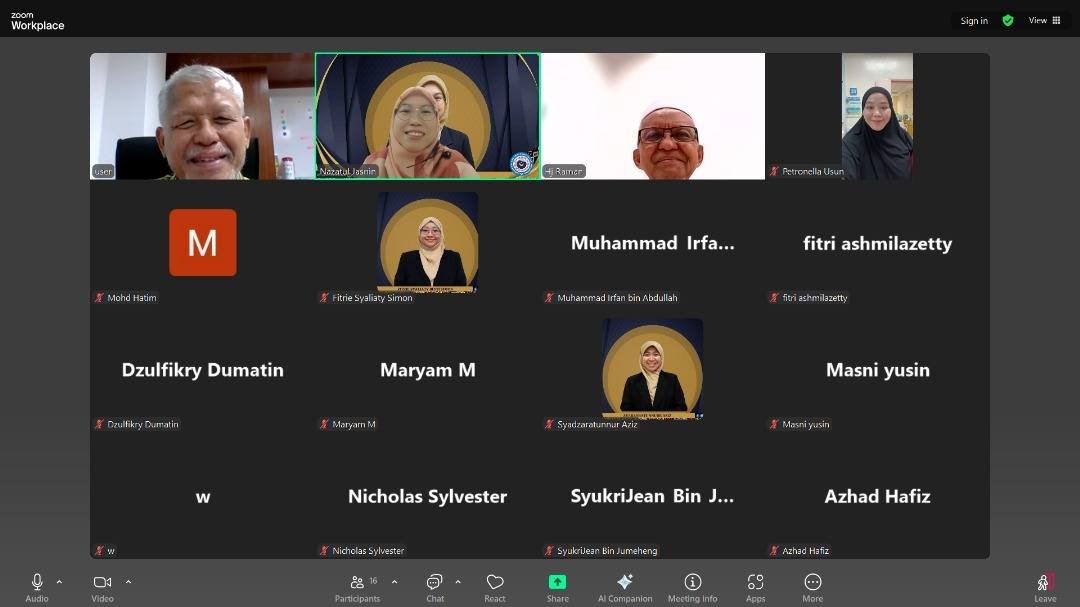Image resolution: width=1080 pixels, height=607 pixels.
Task: Toggle camera with the Video button
Action: click(102, 587)
